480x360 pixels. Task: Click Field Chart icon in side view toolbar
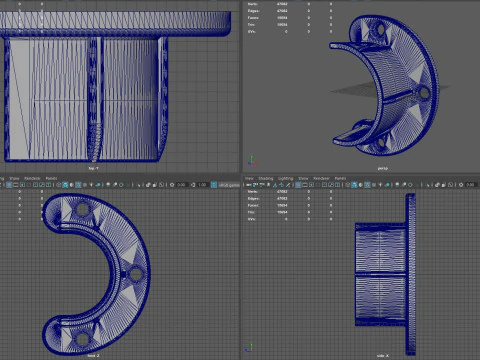[324, 185]
